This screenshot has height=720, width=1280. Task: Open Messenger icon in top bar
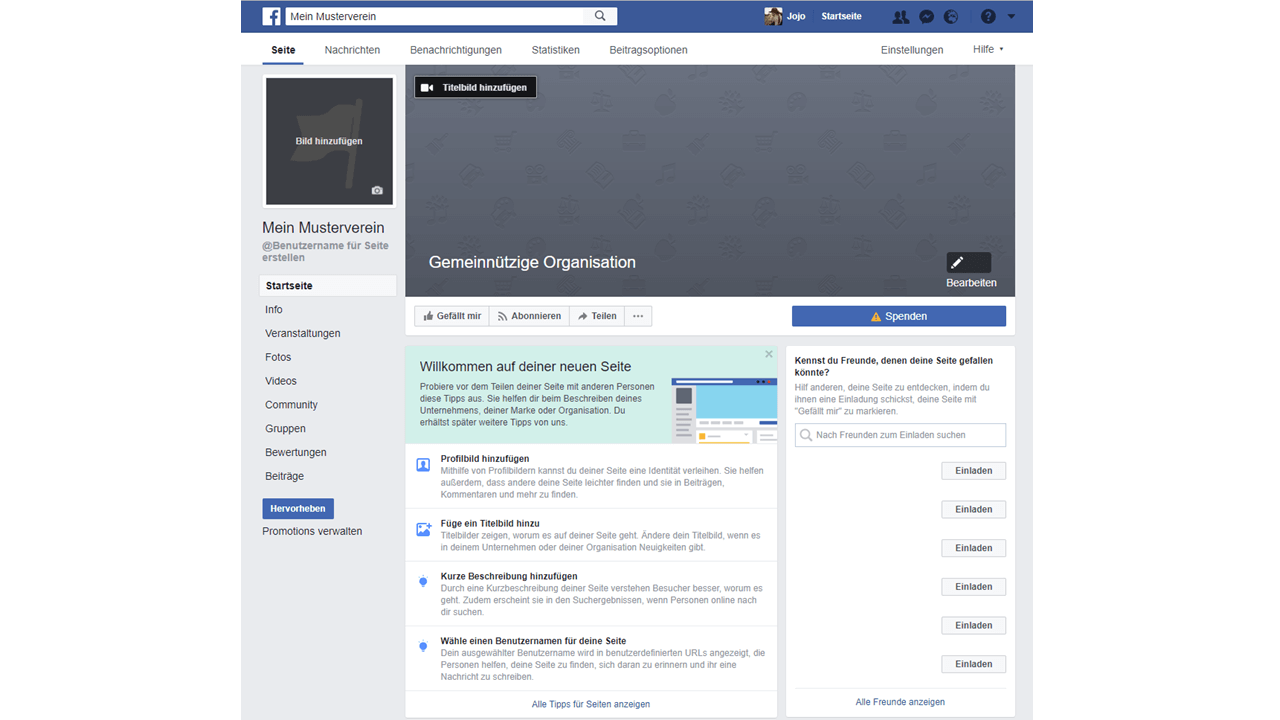click(927, 16)
